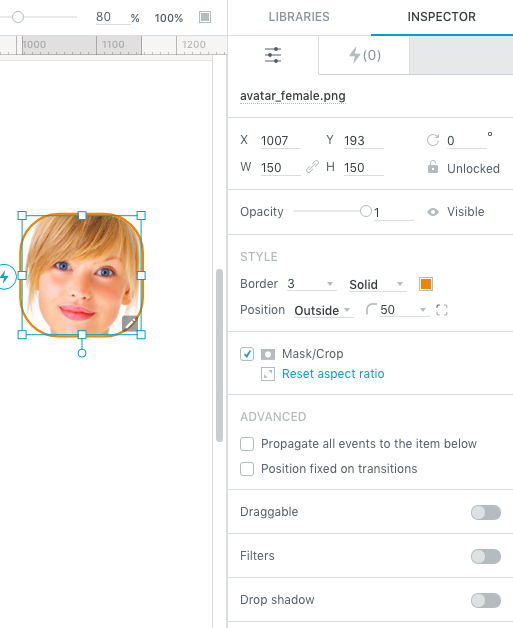Toggle the Visible eye icon

point(433,212)
